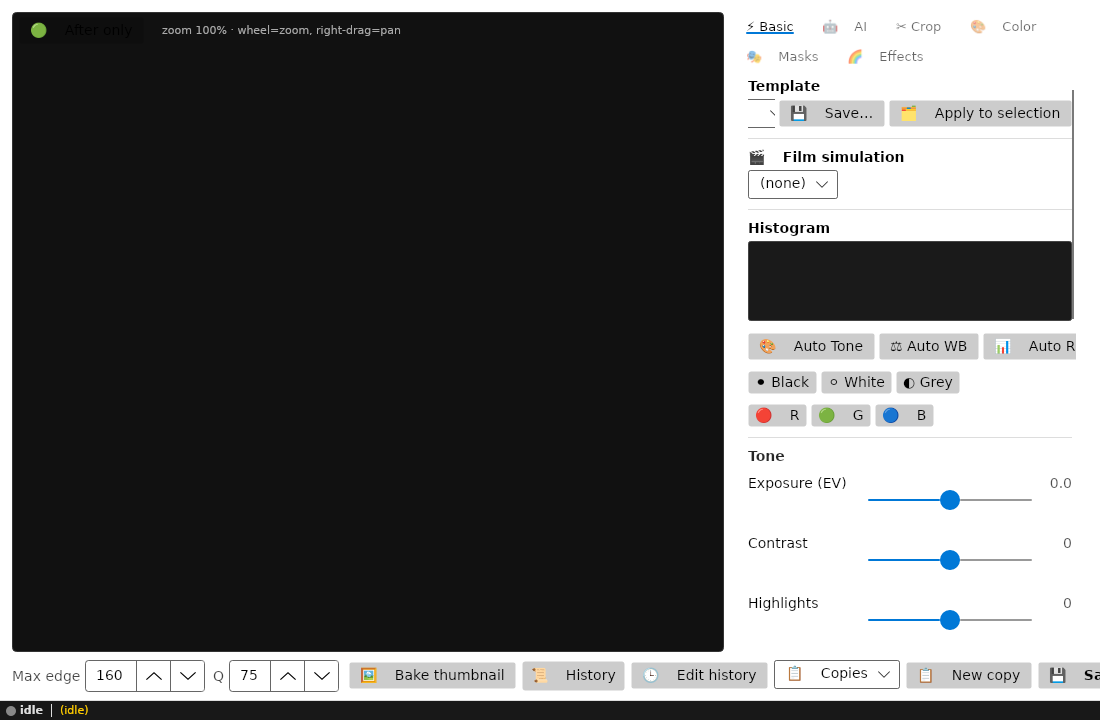Select the Grey point picker
This screenshot has height=720, width=1100.
click(x=927, y=382)
